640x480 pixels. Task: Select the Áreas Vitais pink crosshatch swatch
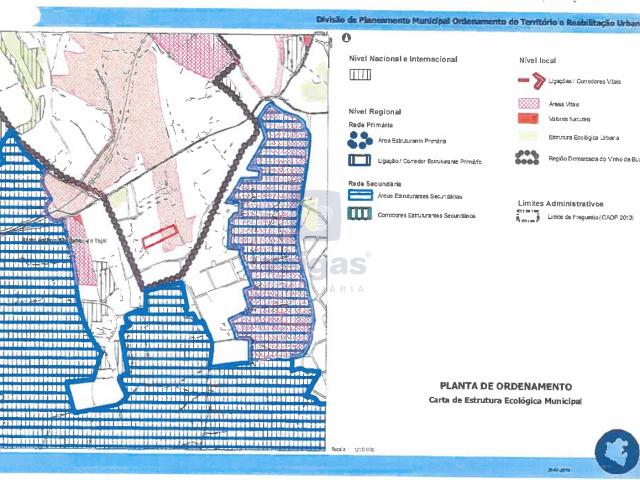[529, 103]
